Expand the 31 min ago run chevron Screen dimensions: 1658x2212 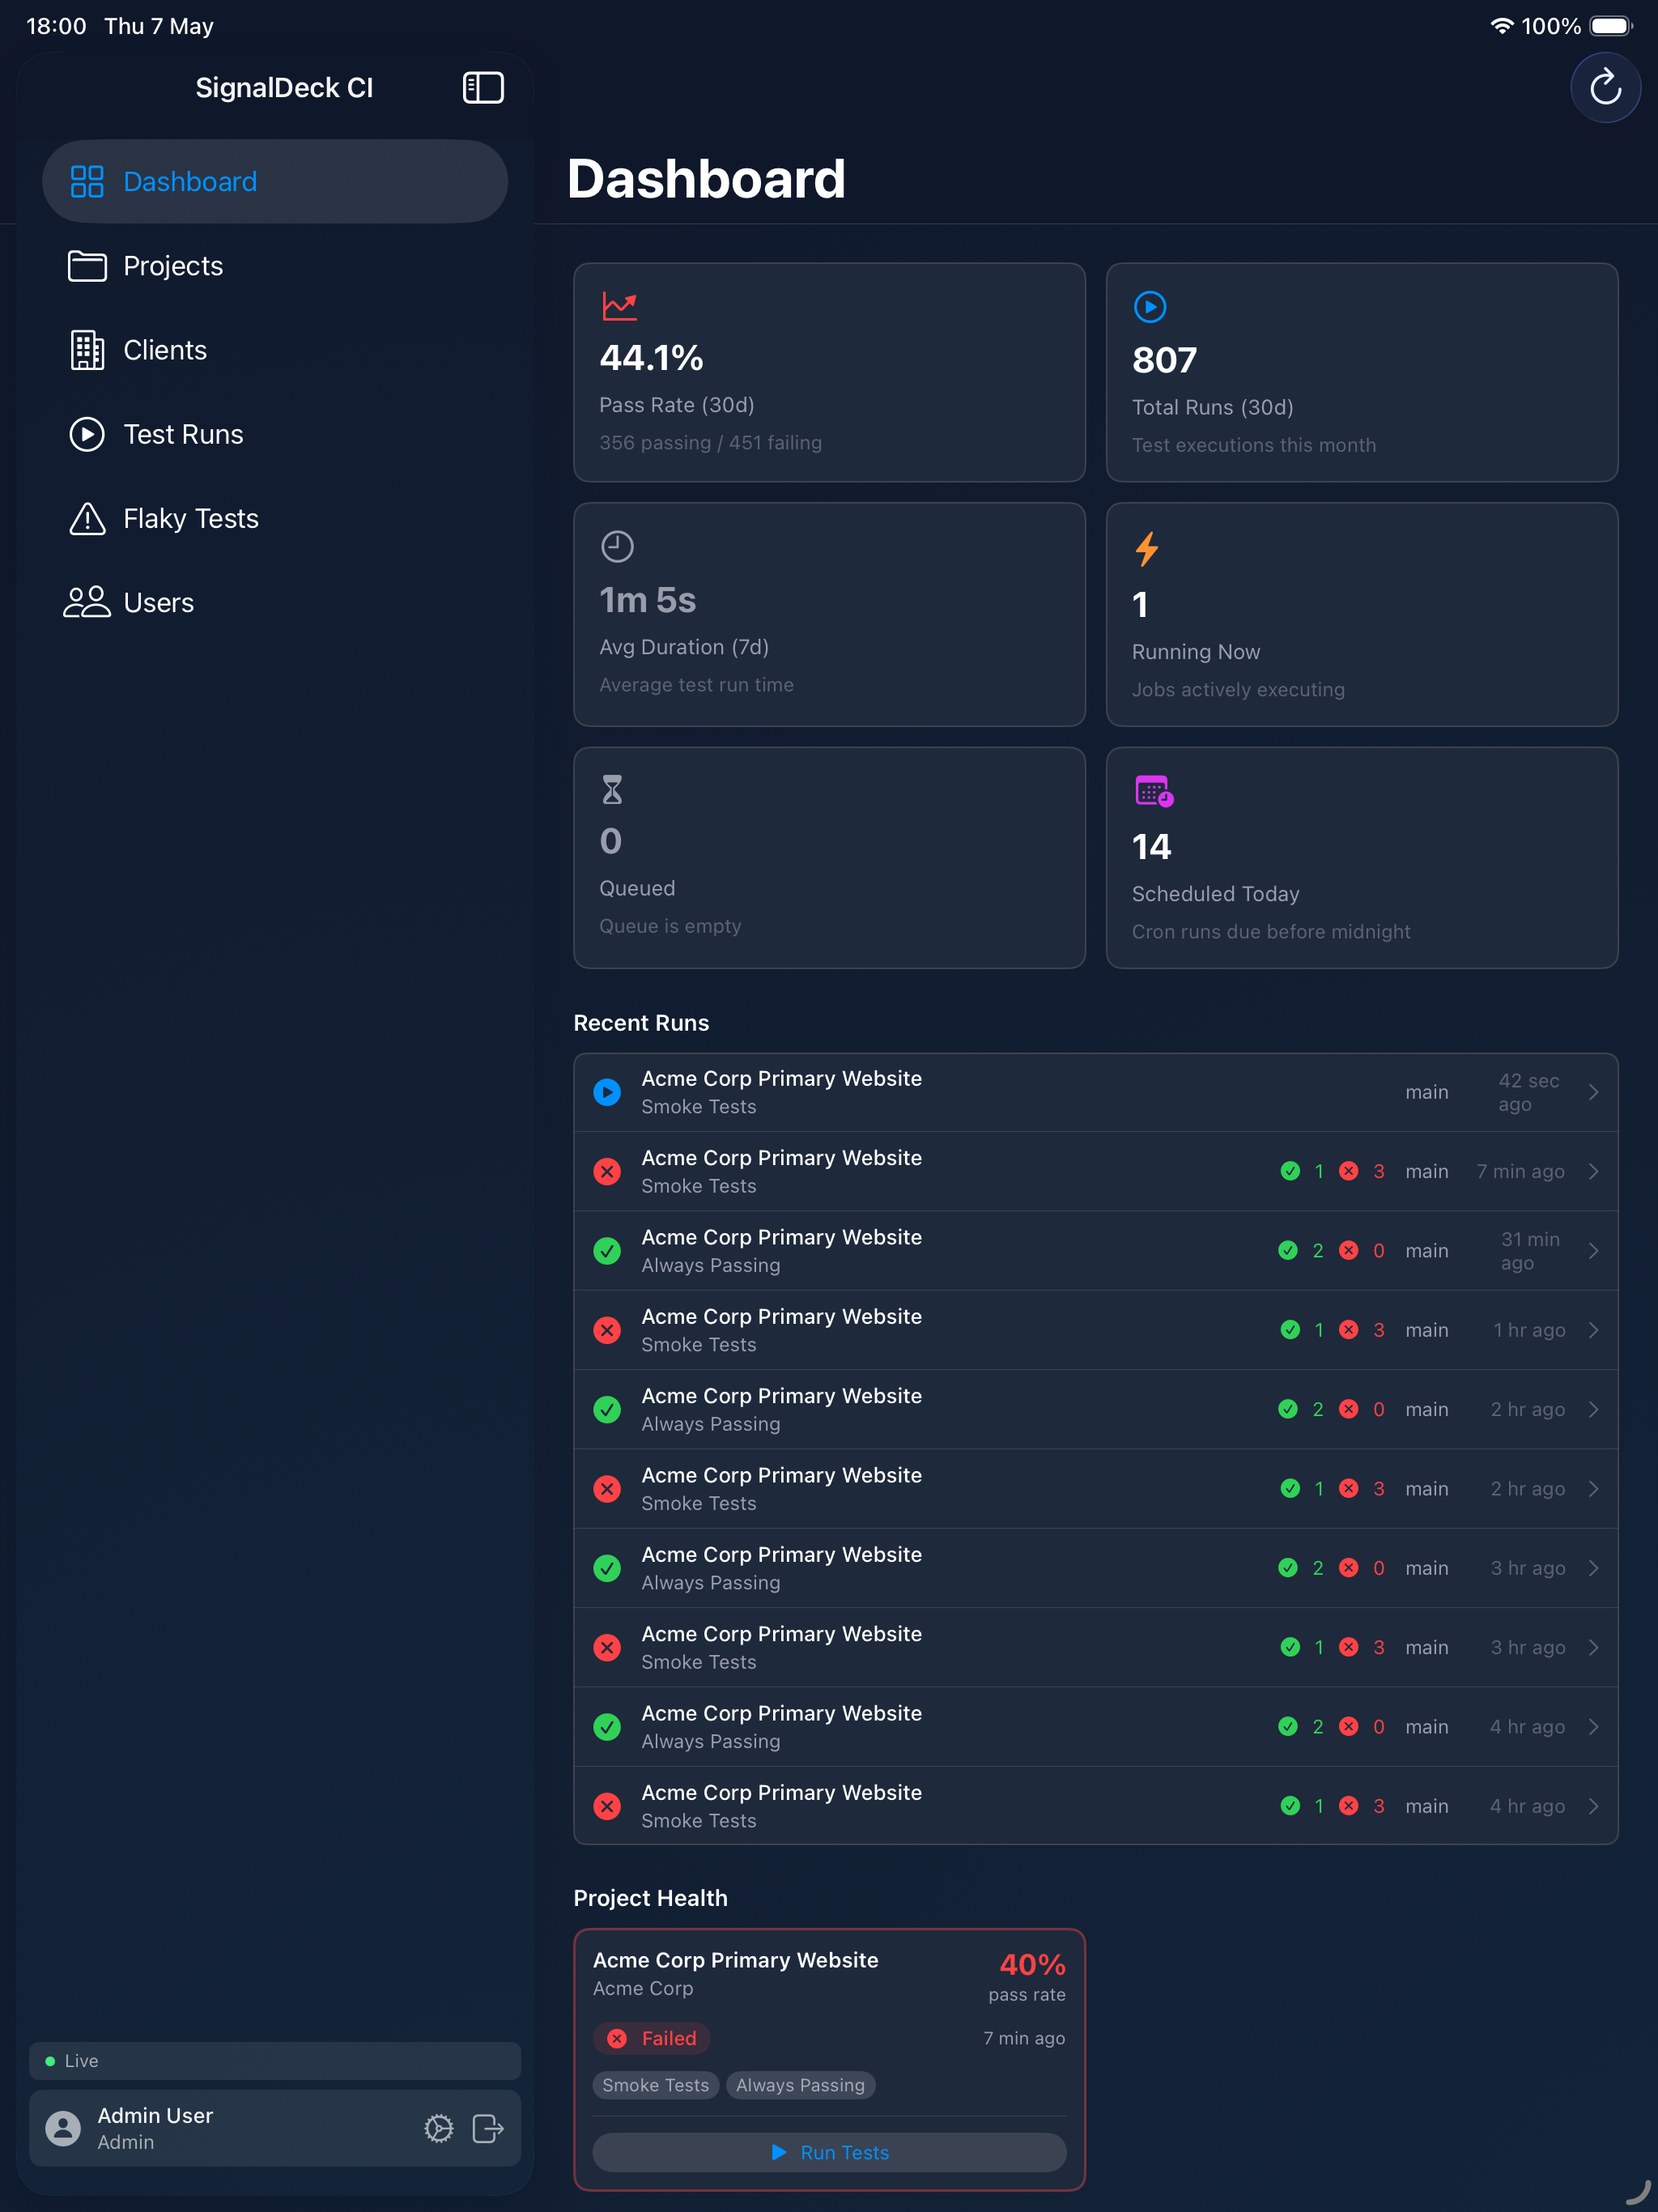coord(1593,1251)
